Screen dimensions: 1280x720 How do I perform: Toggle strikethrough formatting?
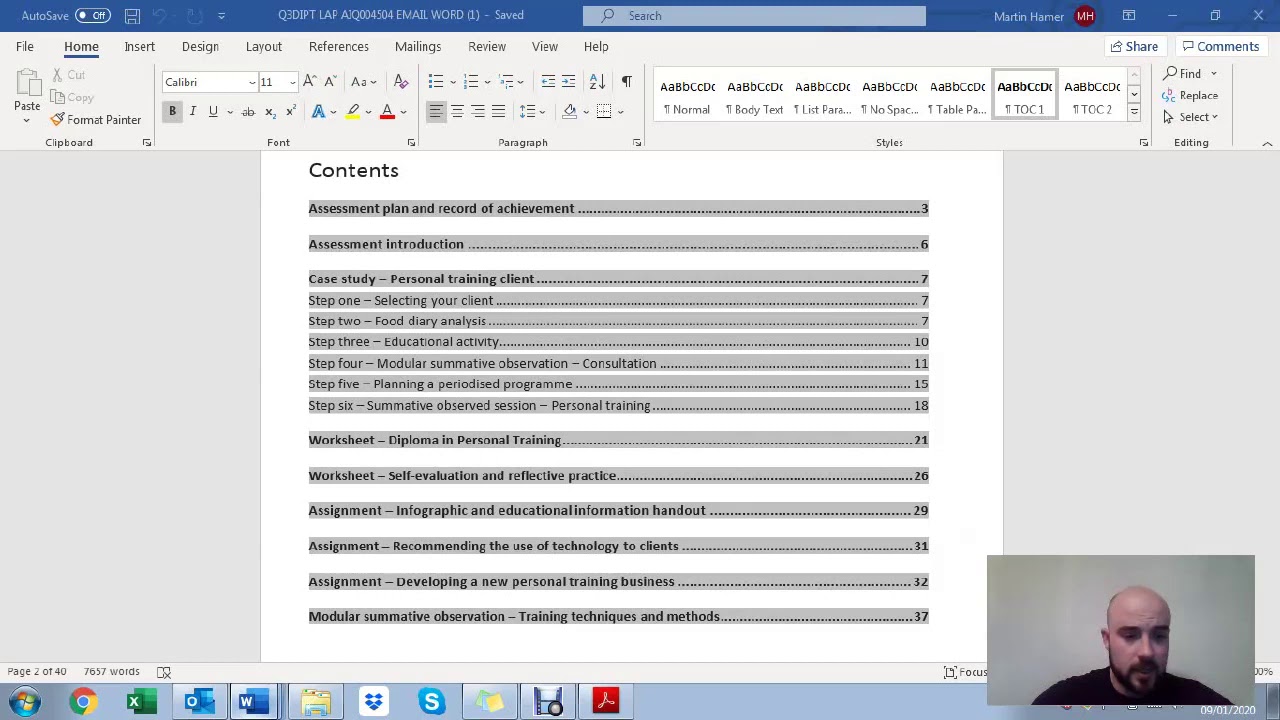coord(248,111)
